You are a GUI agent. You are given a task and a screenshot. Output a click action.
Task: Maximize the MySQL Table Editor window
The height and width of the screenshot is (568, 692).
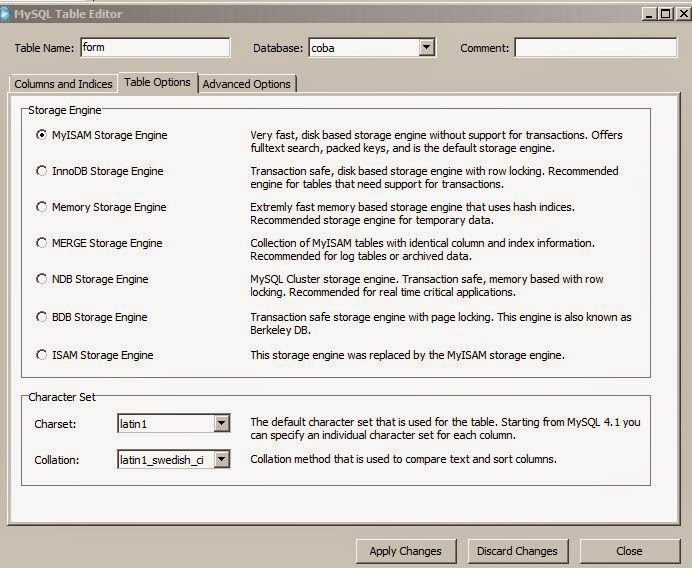pyautogui.click(x=665, y=14)
